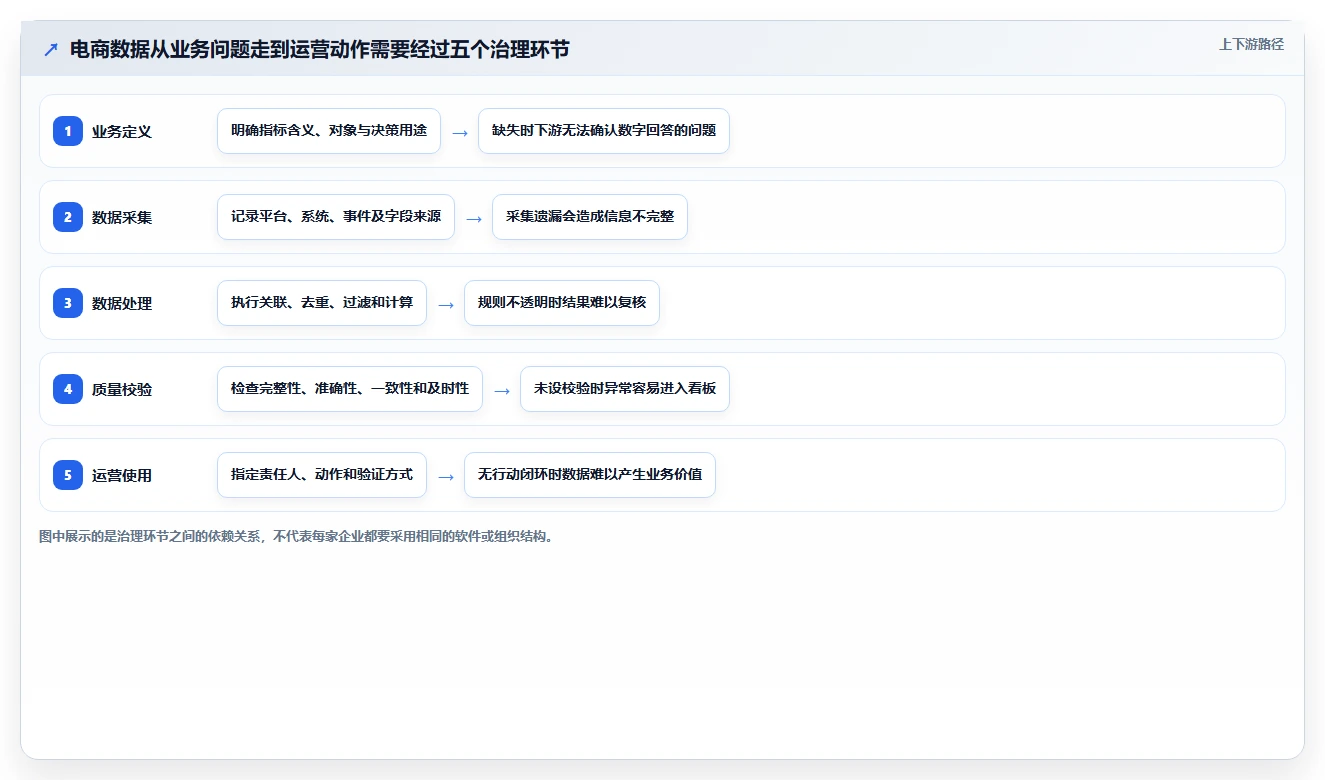The height and width of the screenshot is (780, 1325).
Task: Click the arrow in the 数据处理 row
Action: (446, 305)
